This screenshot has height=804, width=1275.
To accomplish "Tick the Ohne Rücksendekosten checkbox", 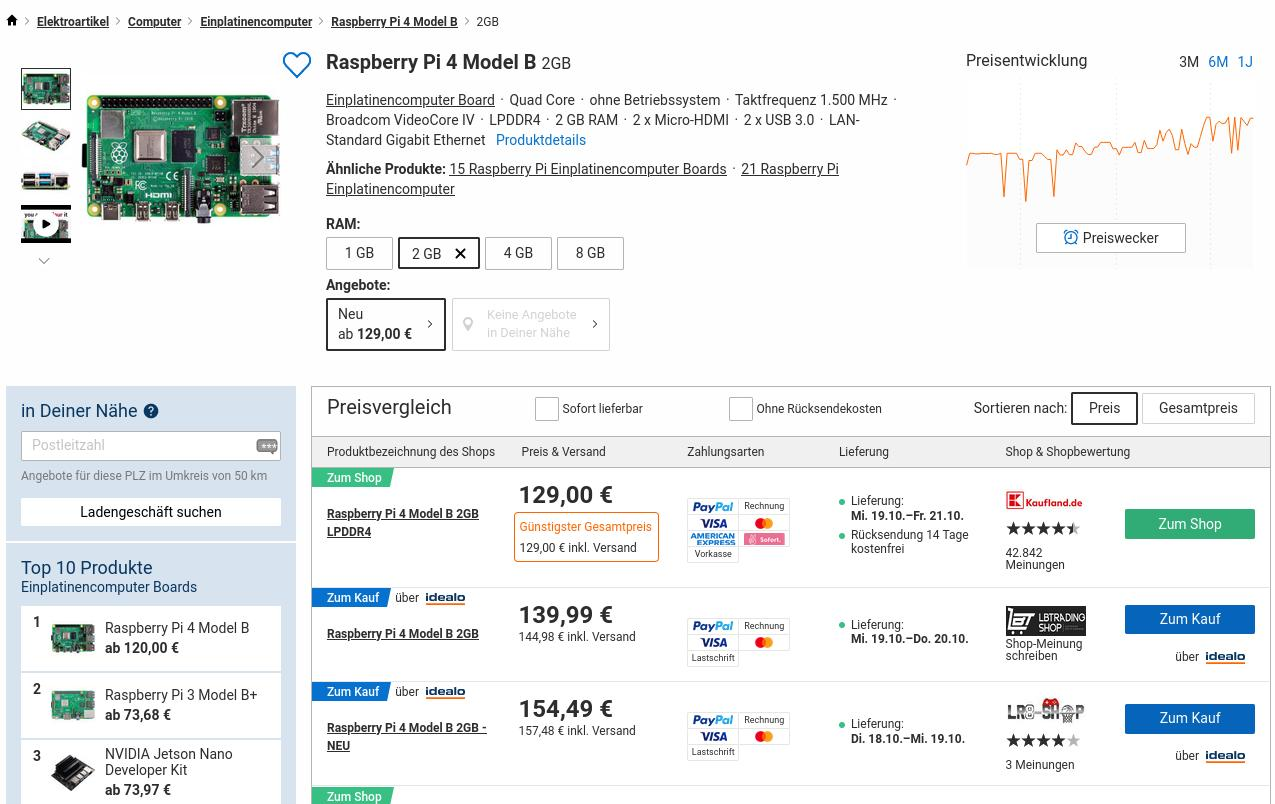I will point(741,409).
